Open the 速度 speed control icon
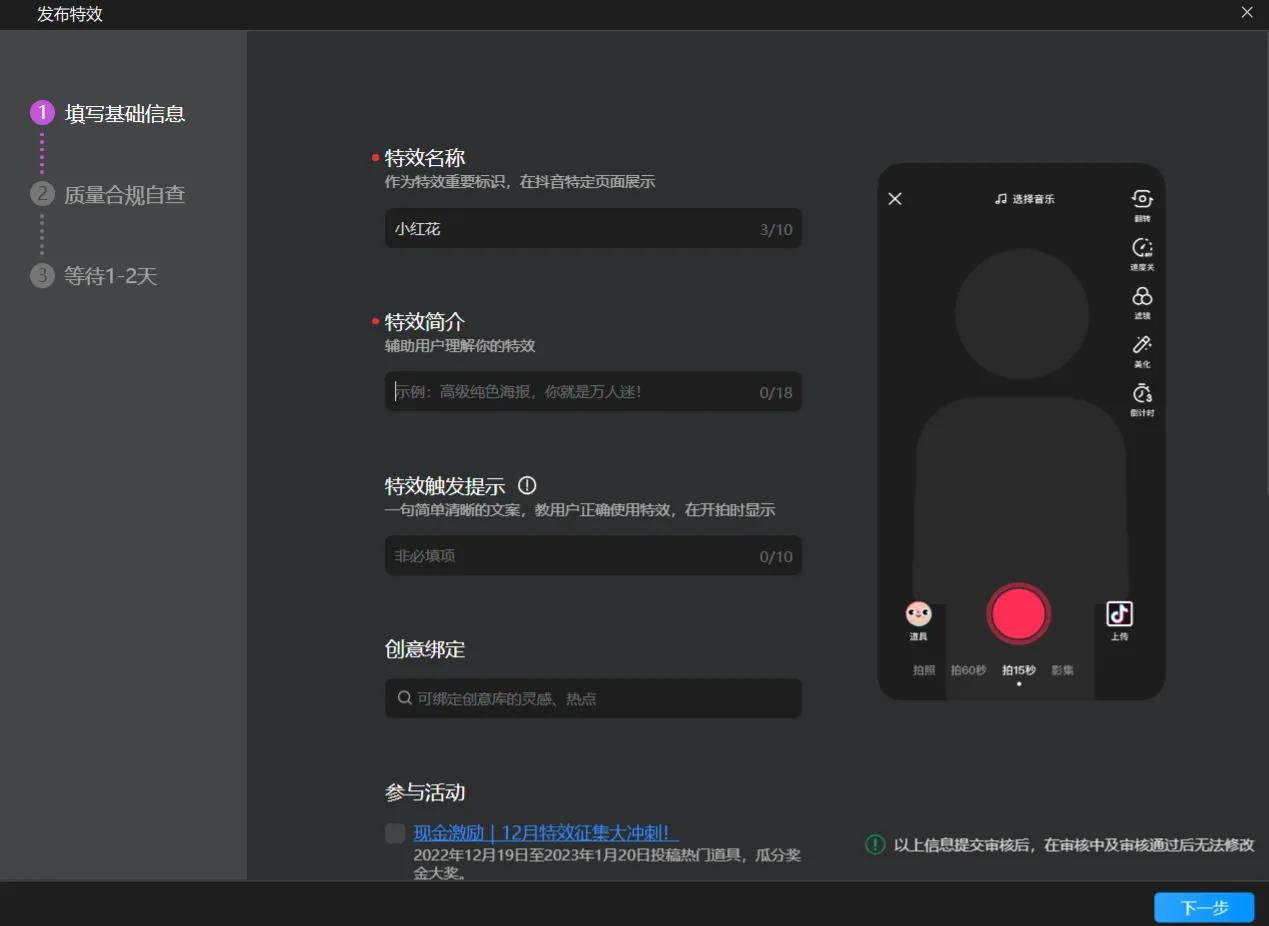1269x926 pixels. tap(1141, 247)
